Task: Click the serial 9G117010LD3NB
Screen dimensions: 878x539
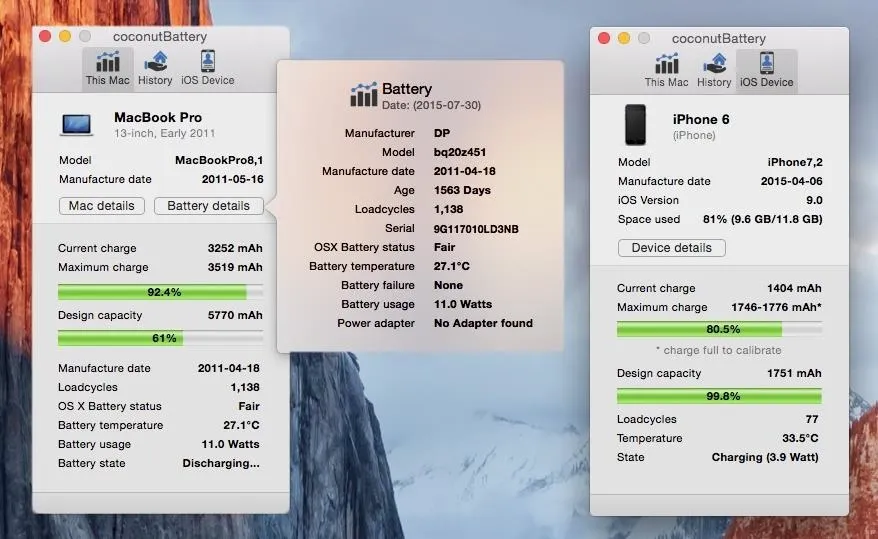Action: (x=476, y=229)
